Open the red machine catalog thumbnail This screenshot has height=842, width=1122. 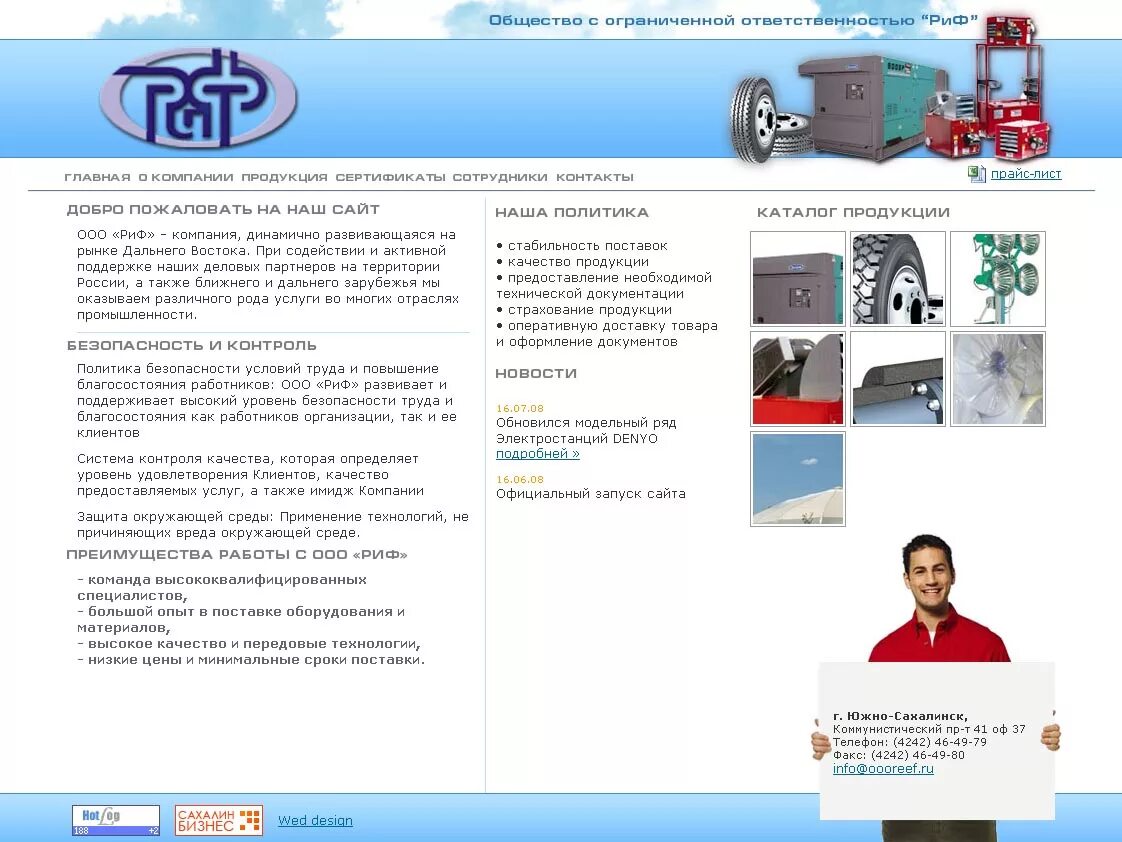click(x=798, y=379)
